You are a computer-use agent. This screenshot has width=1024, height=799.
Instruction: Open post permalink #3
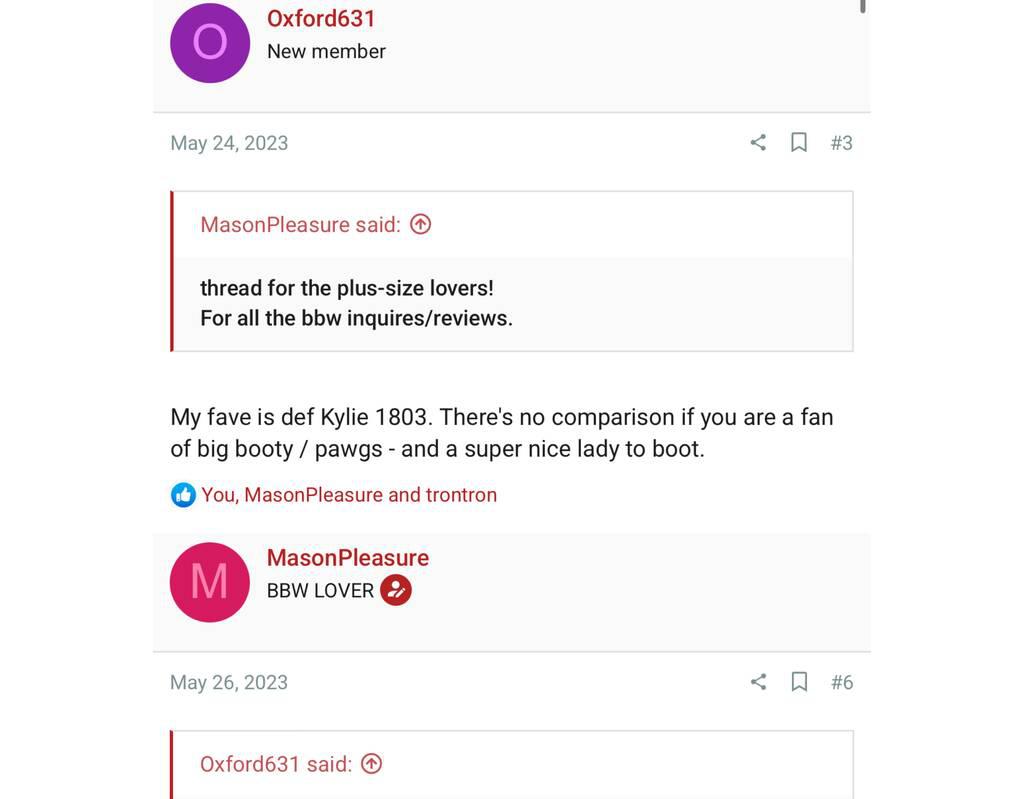(x=842, y=143)
